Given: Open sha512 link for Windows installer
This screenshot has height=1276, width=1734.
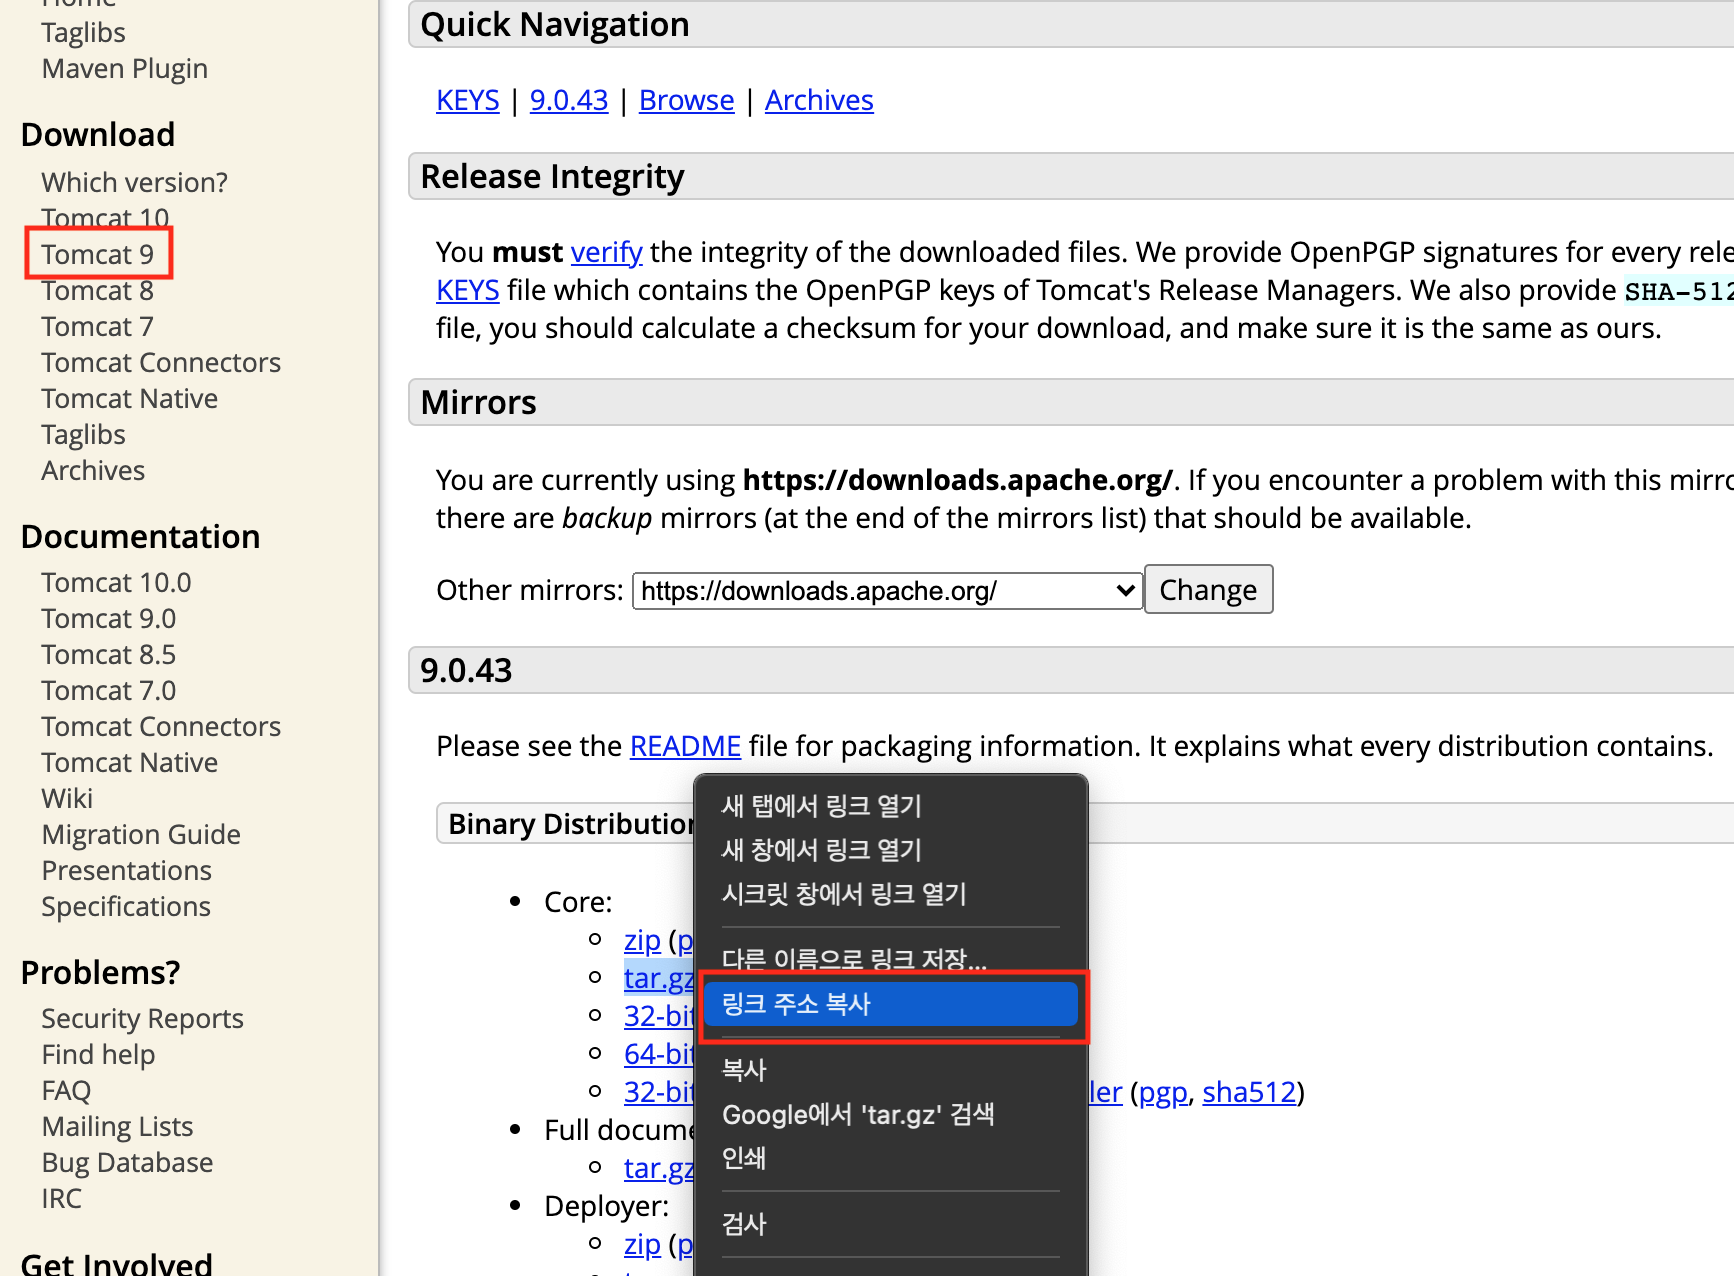Looking at the screenshot, I should tap(1249, 1092).
